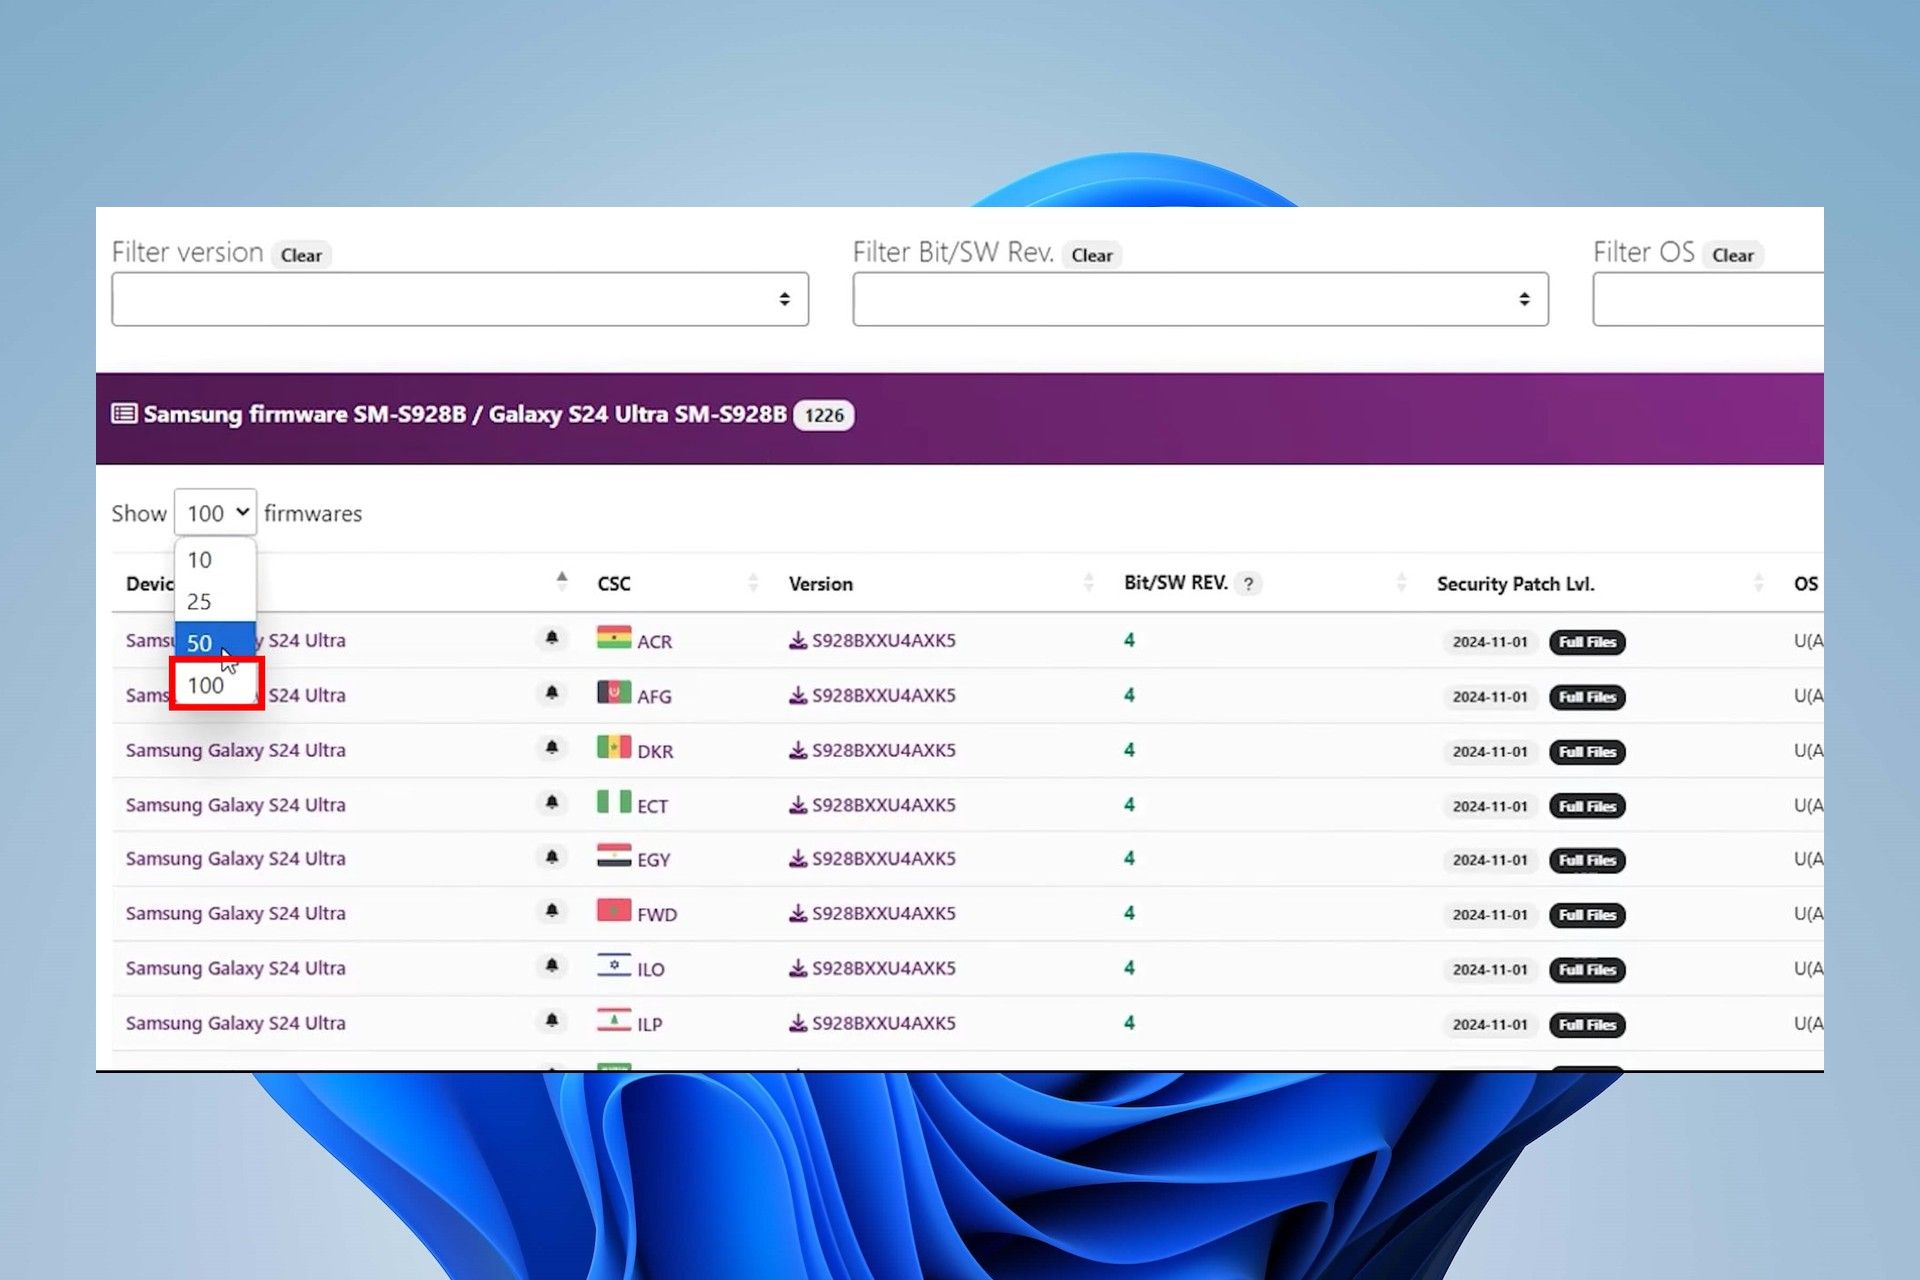Click the bell icon in the ECT row
This screenshot has height=1280, width=1920.
click(x=552, y=802)
